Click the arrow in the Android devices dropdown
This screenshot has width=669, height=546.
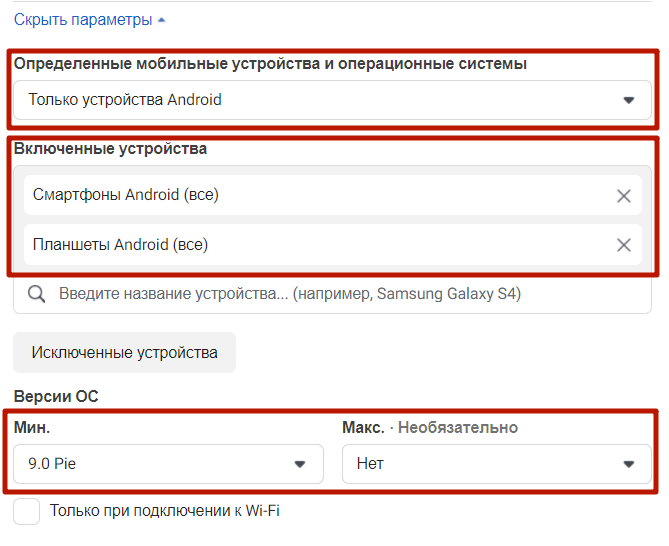[x=628, y=100]
